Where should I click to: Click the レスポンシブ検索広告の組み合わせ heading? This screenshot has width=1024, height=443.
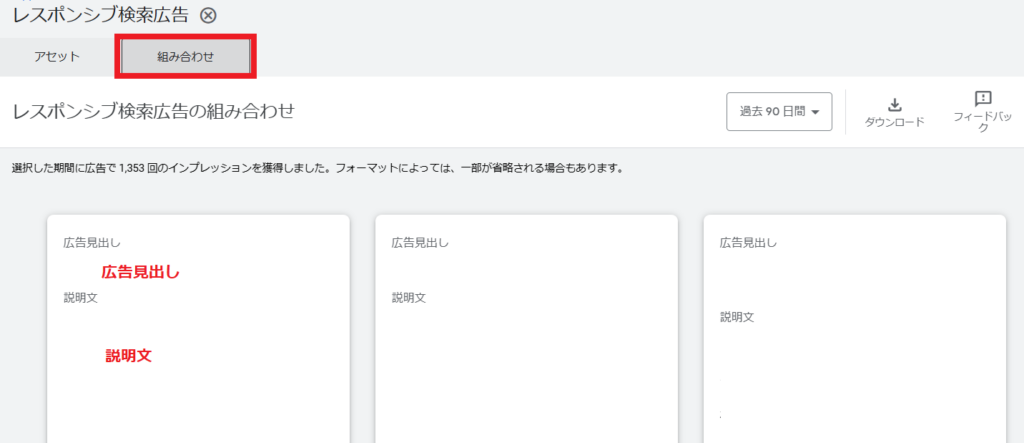153,111
